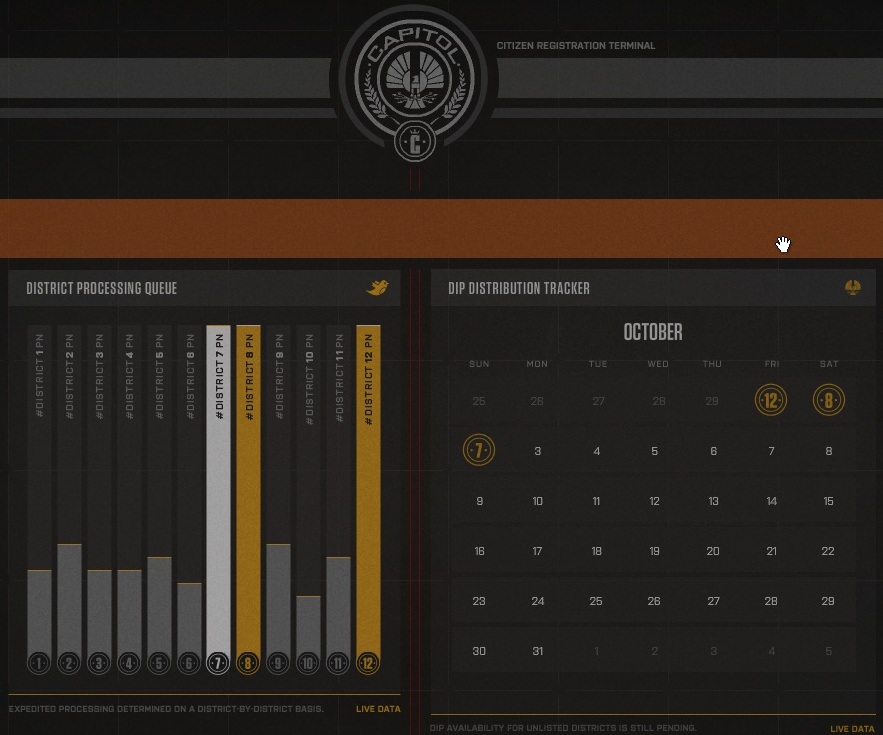Click the Citizen Registration Terminal label

click(576, 46)
